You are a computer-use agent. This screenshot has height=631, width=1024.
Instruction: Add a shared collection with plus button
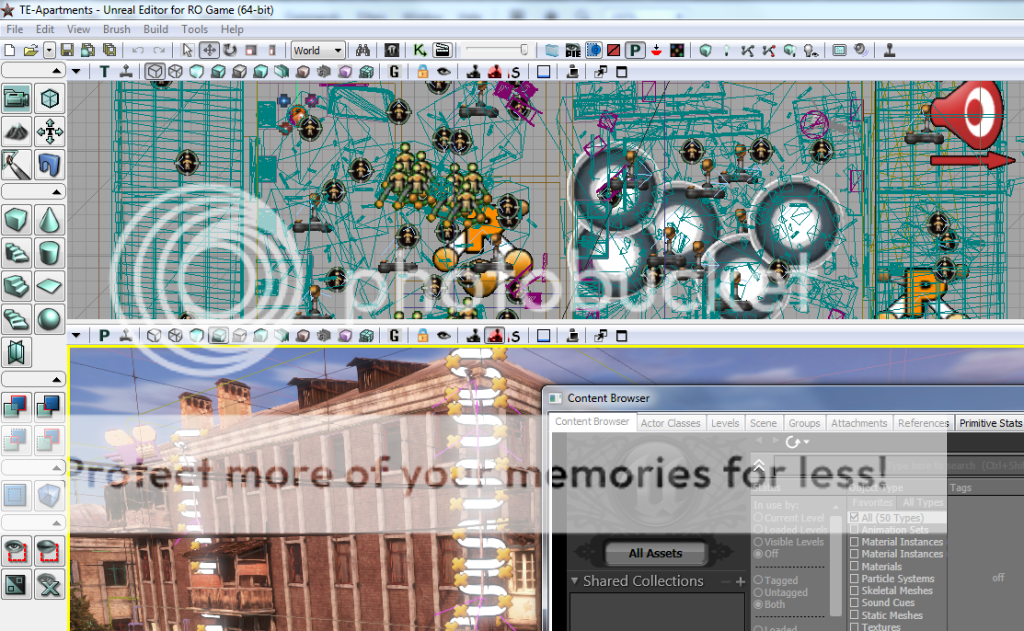pos(741,581)
